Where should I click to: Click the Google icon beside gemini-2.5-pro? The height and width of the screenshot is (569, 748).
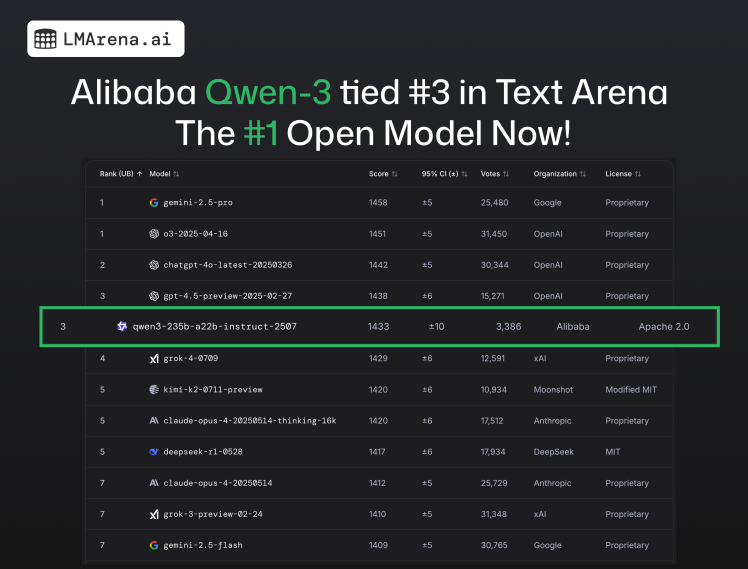pos(154,203)
